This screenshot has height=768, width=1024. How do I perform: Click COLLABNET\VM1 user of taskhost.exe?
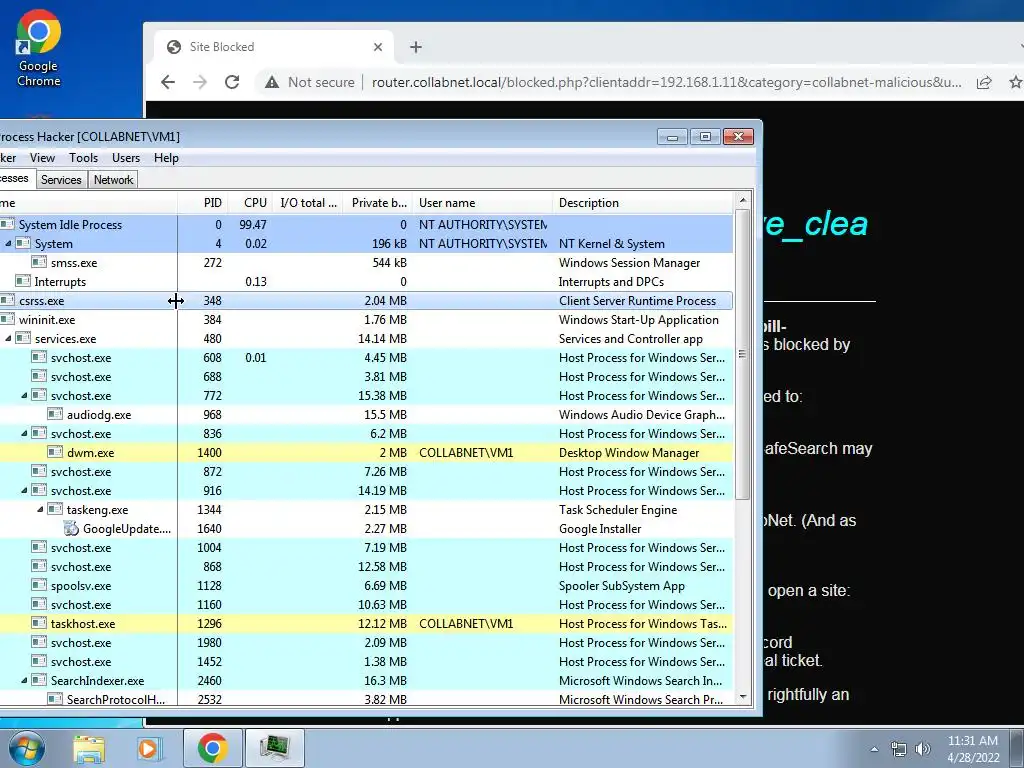(466, 623)
